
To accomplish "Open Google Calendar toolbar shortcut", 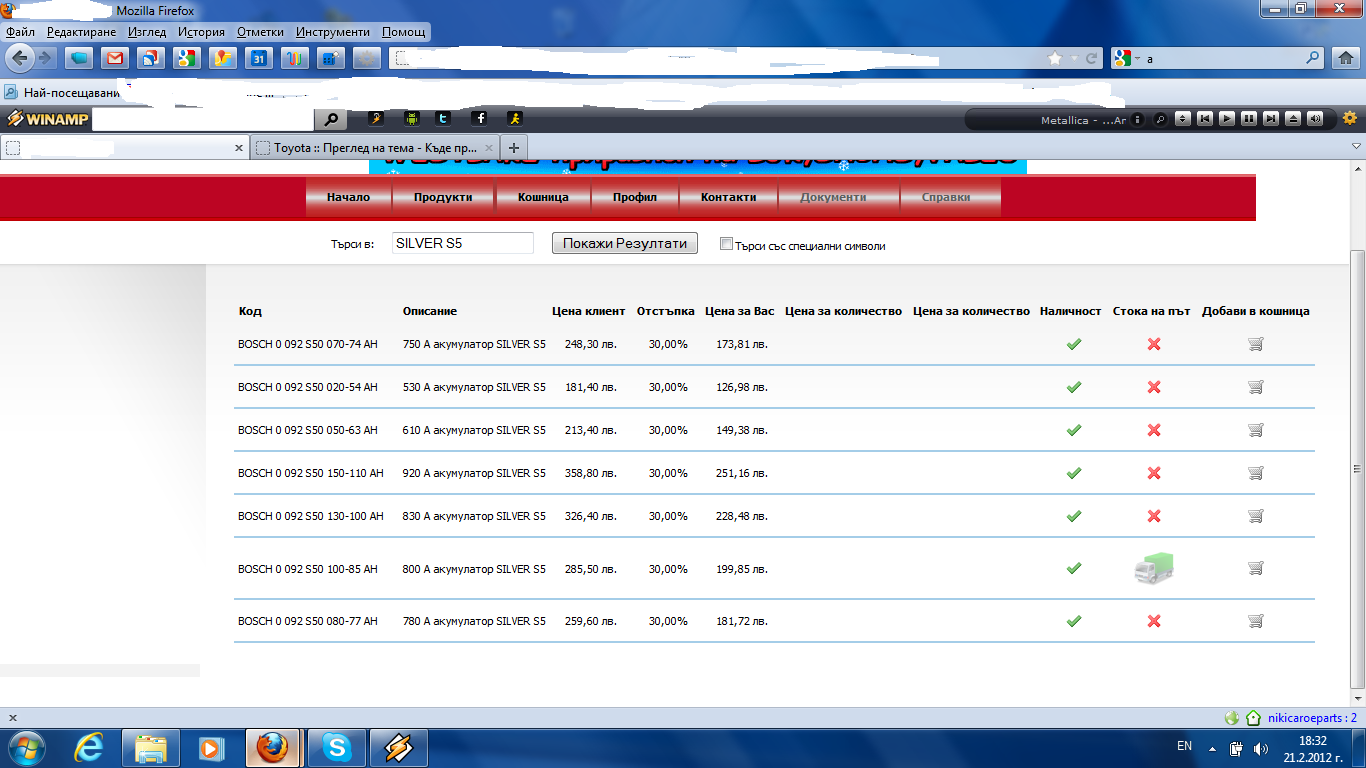I will click(258, 58).
